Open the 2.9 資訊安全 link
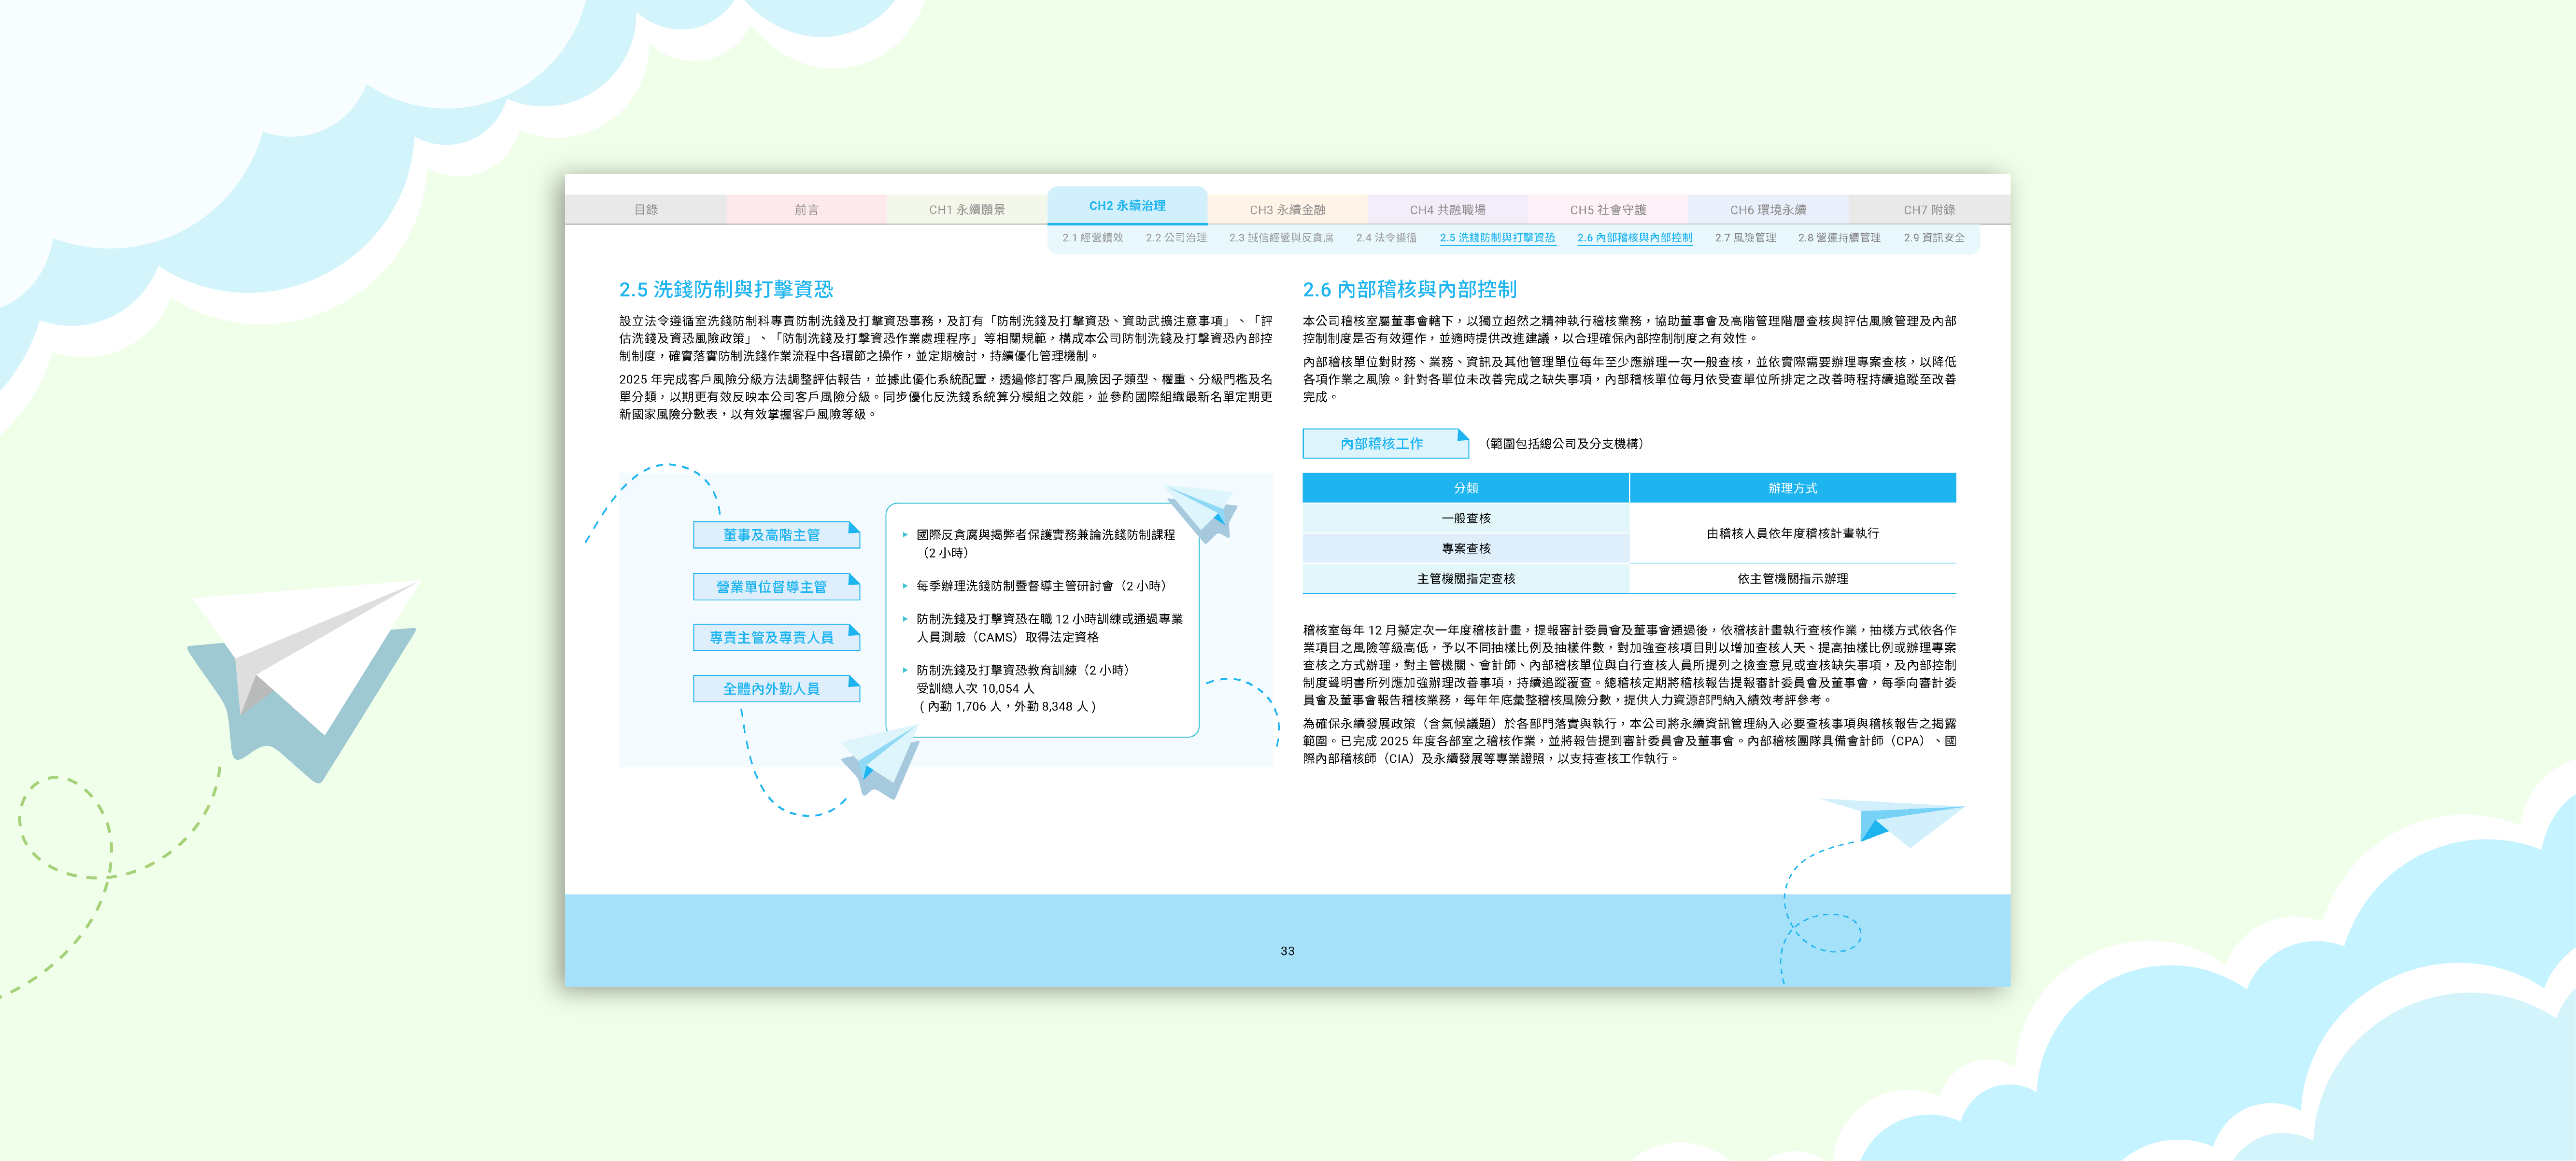2576x1161 pixels. [1934, 238]
